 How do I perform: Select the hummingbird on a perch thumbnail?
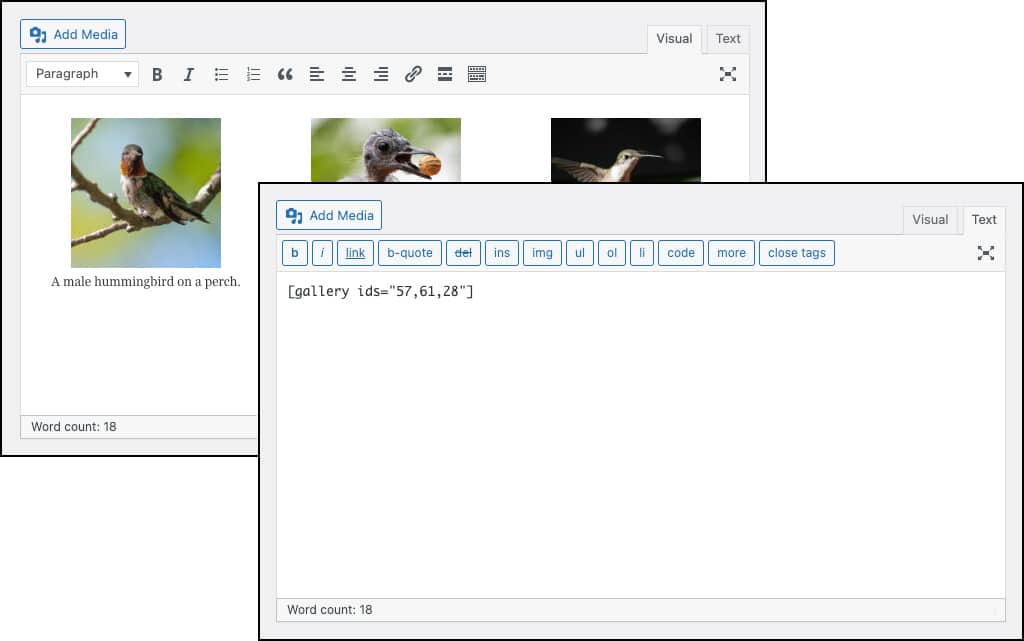click(x=145, y=192)
